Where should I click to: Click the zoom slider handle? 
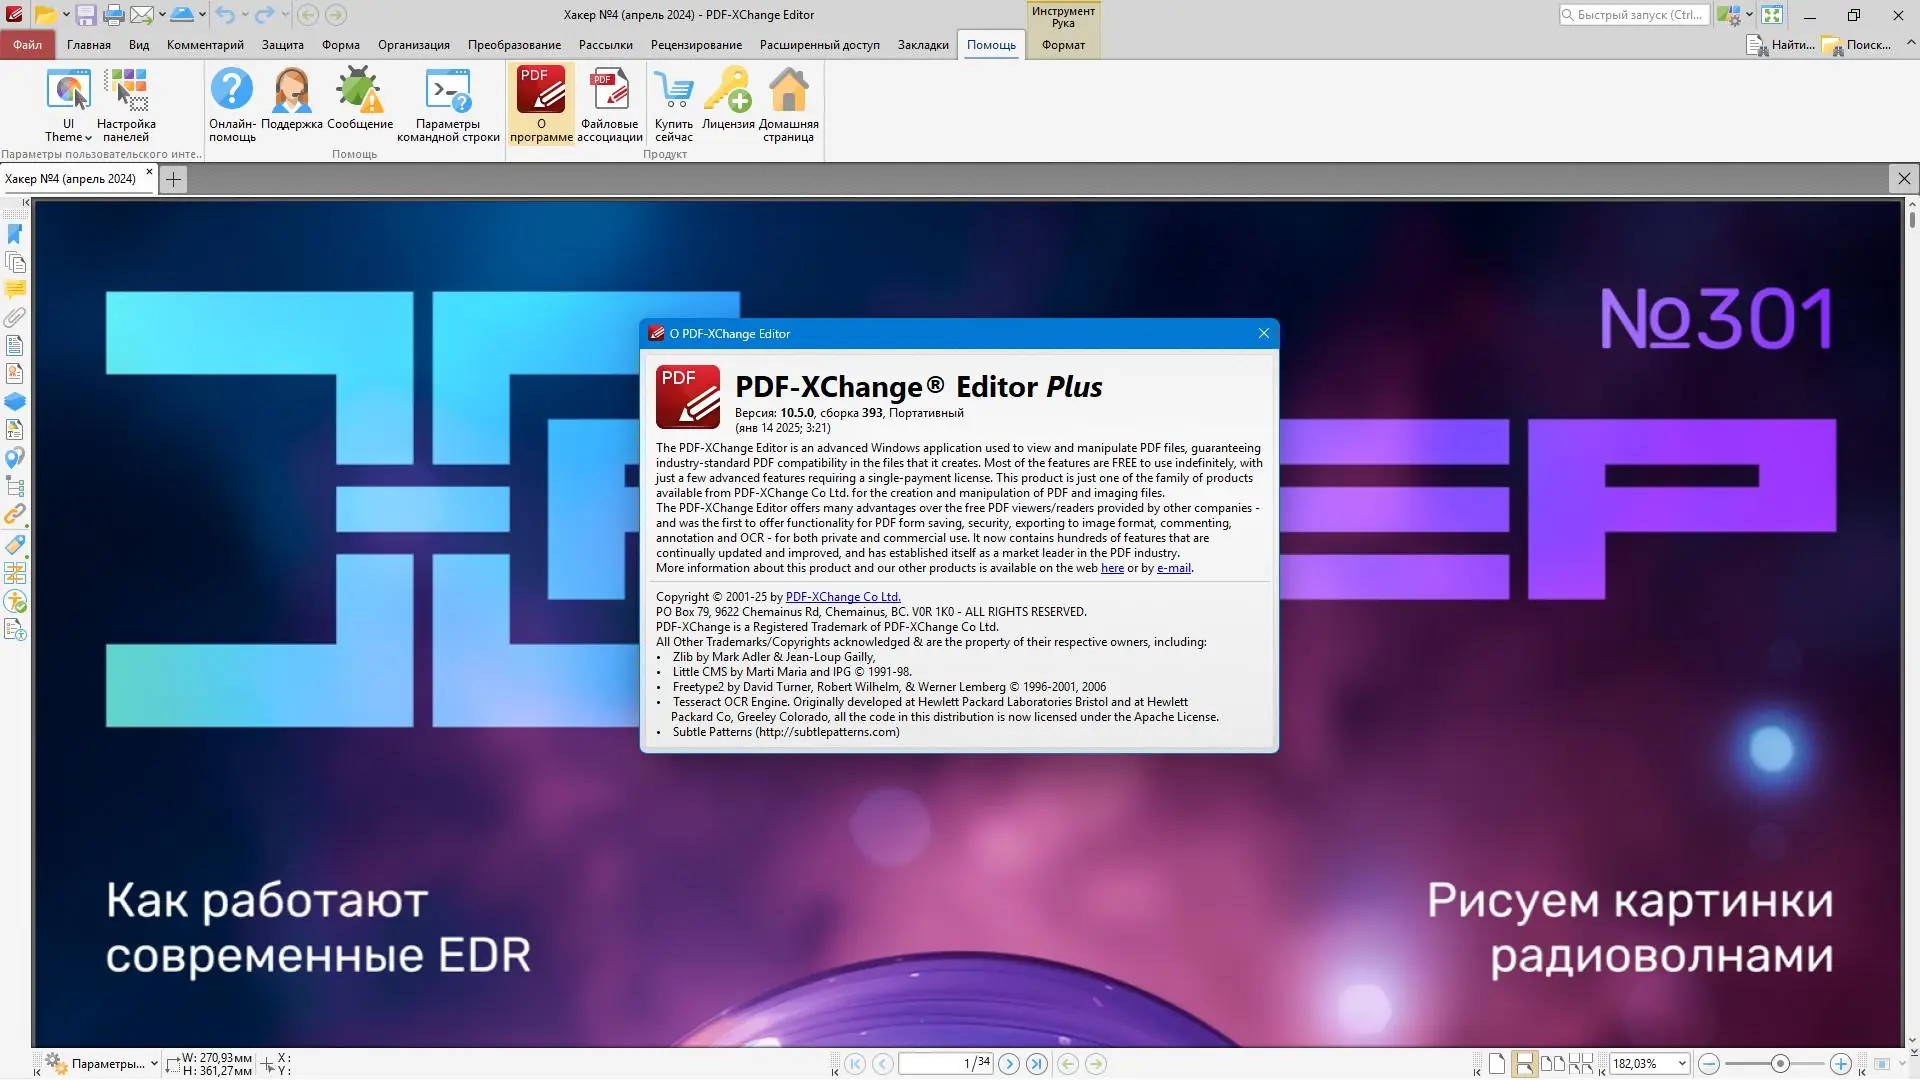[x=1779, y=1064]
